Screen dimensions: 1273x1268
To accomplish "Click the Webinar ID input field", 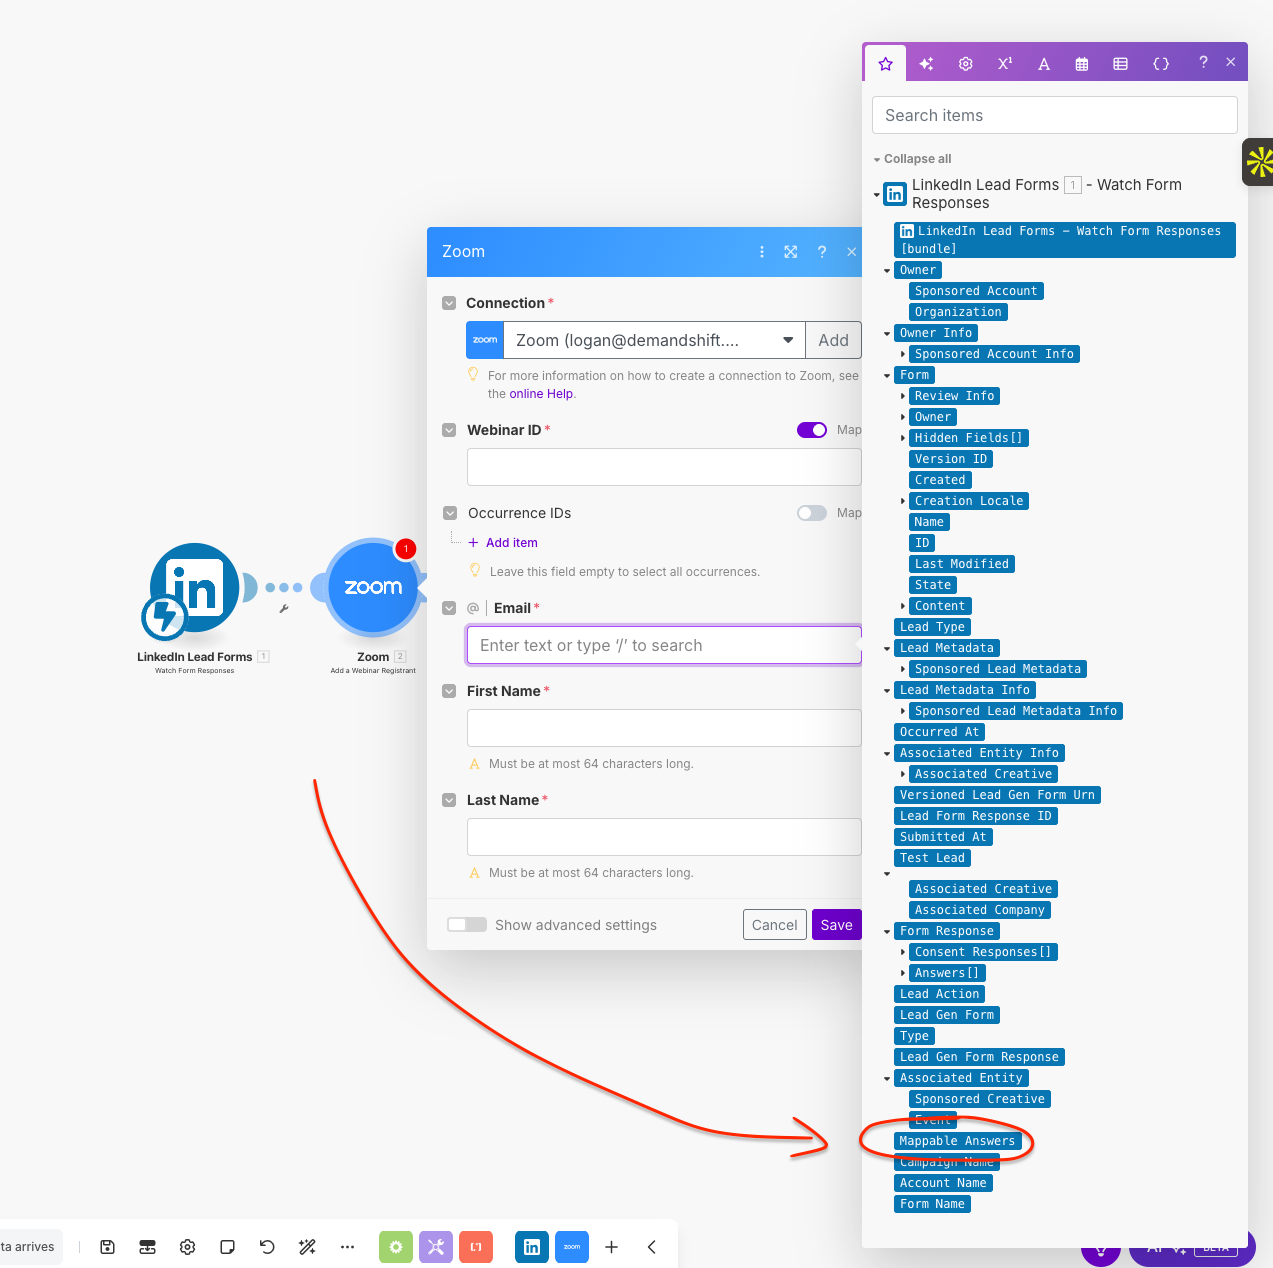I will pos(664,467).
